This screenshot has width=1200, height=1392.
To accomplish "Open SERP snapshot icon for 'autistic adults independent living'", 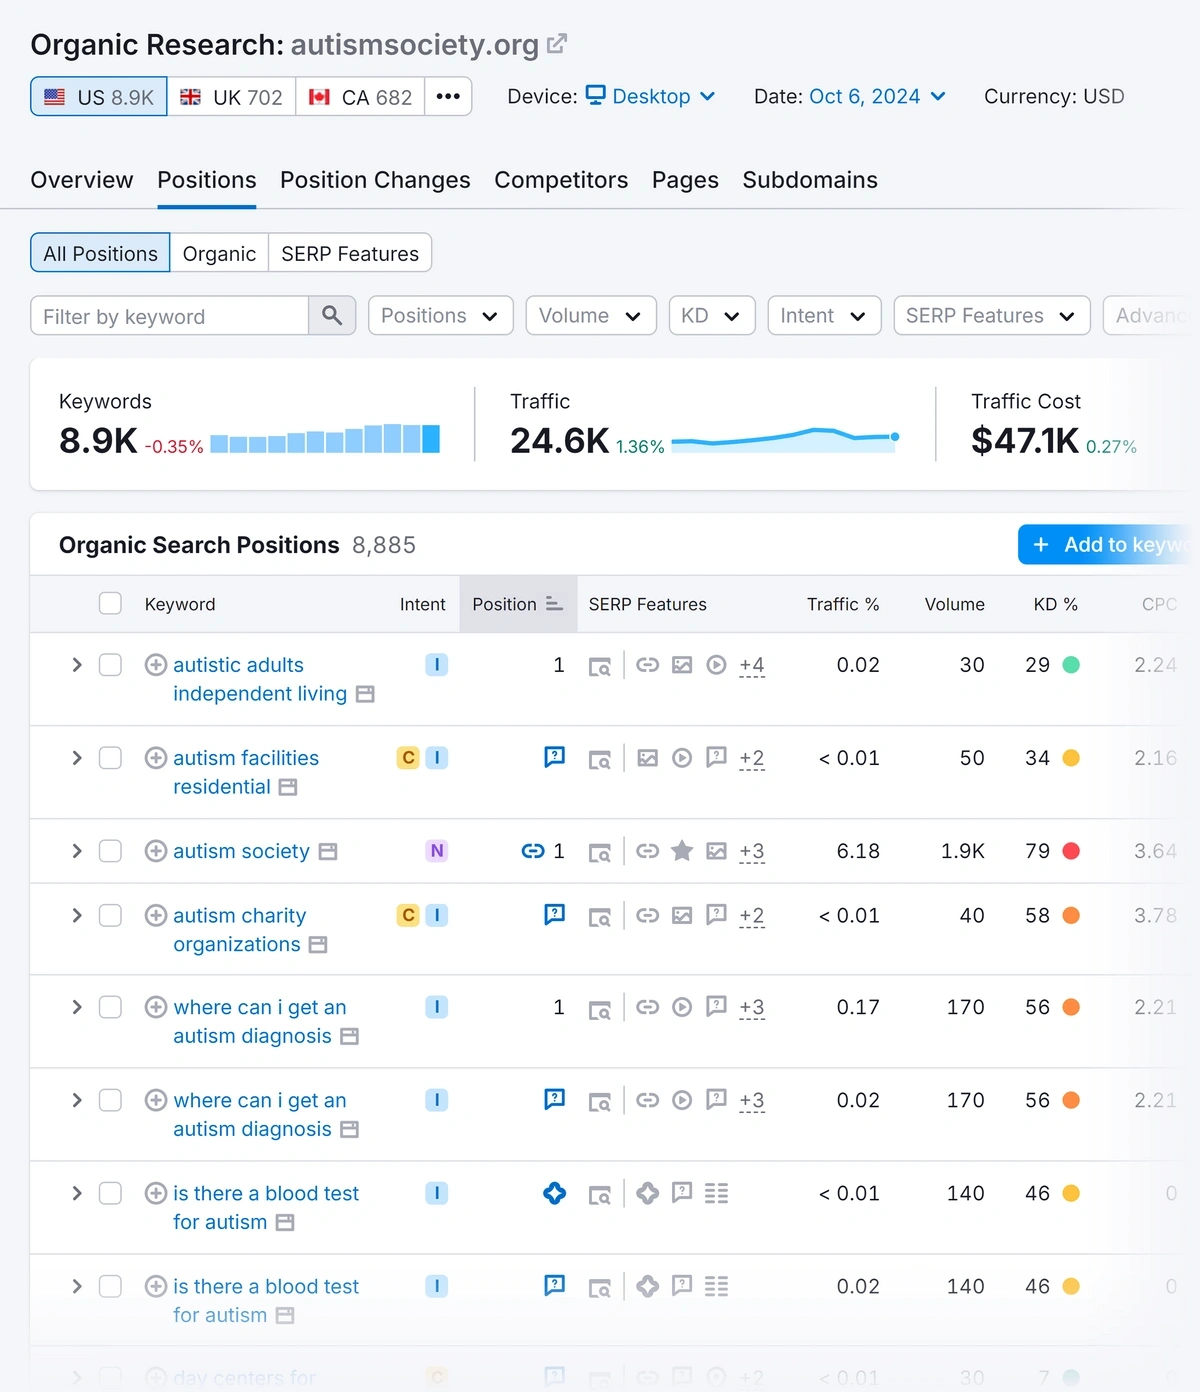I will [x=599, y=666].
